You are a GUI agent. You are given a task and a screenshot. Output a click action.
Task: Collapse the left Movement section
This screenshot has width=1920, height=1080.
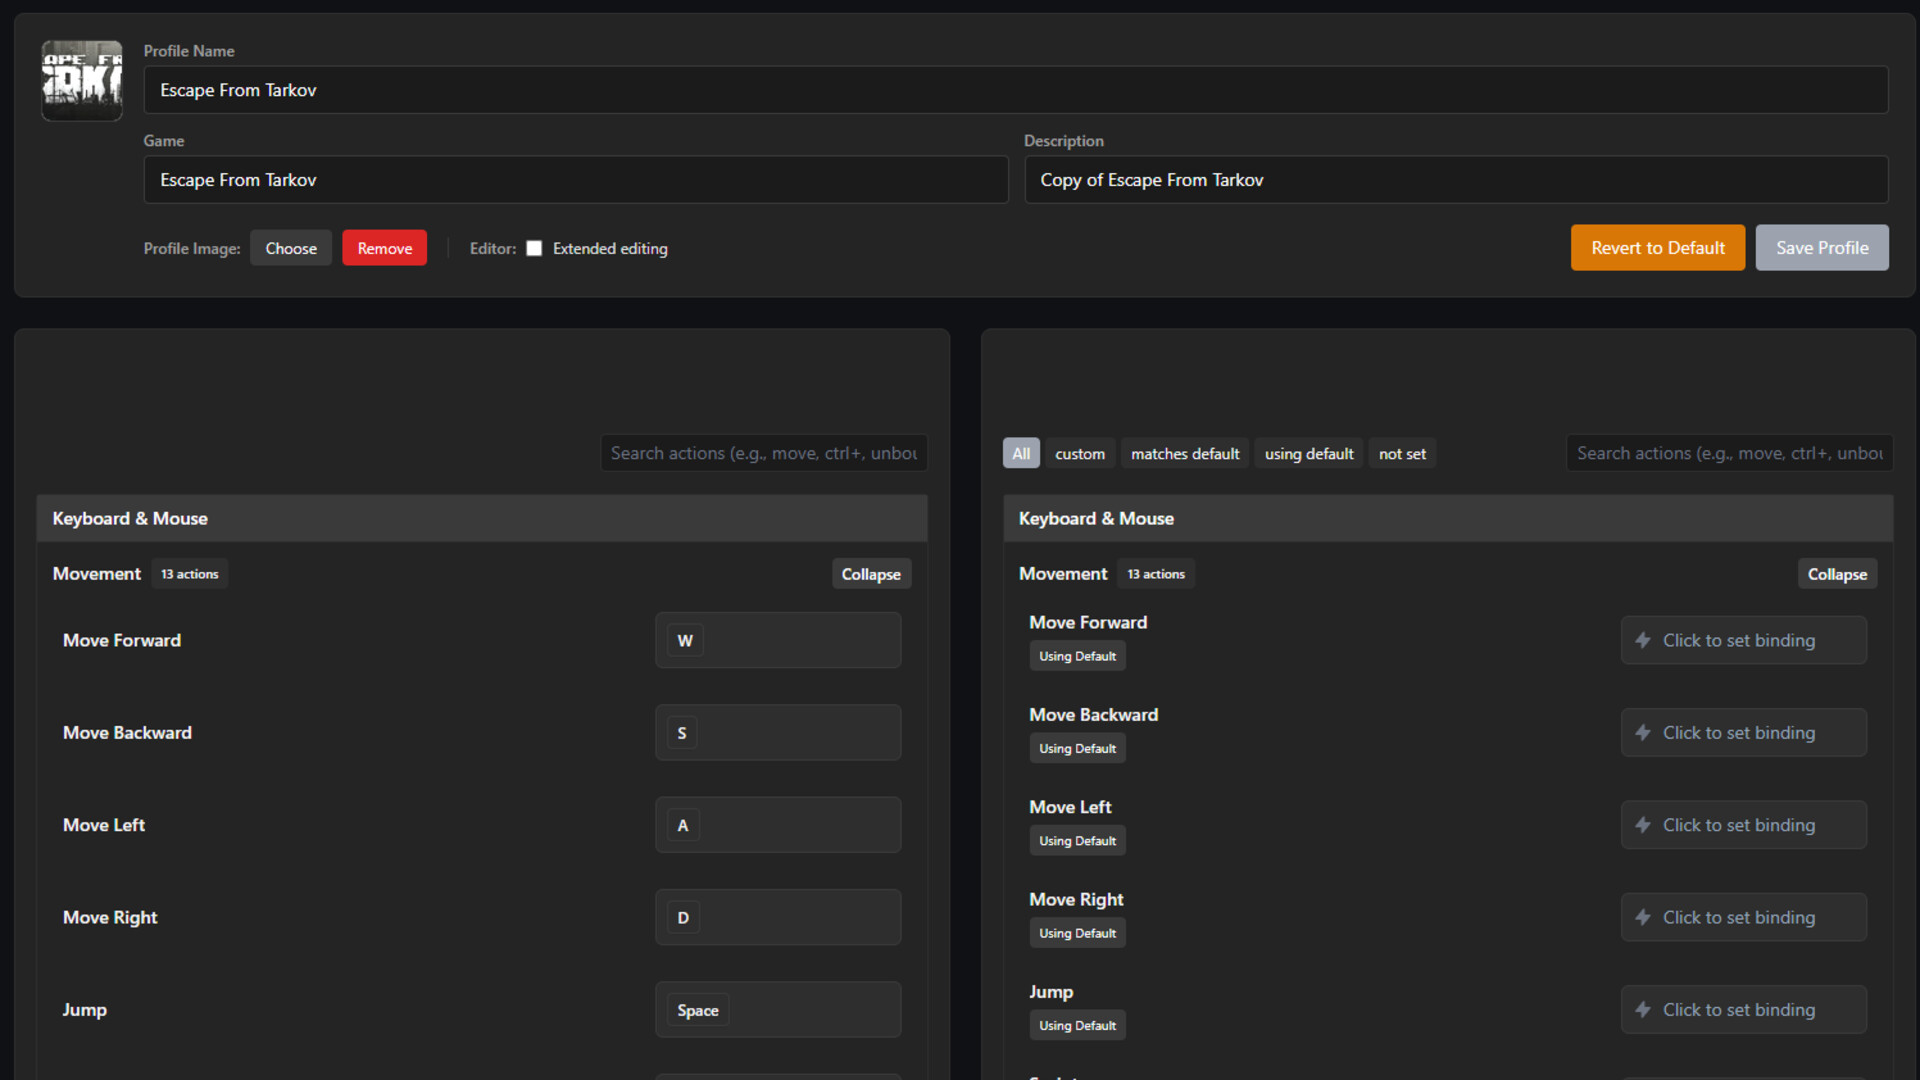pyautogui.click(x=871, y=573)
